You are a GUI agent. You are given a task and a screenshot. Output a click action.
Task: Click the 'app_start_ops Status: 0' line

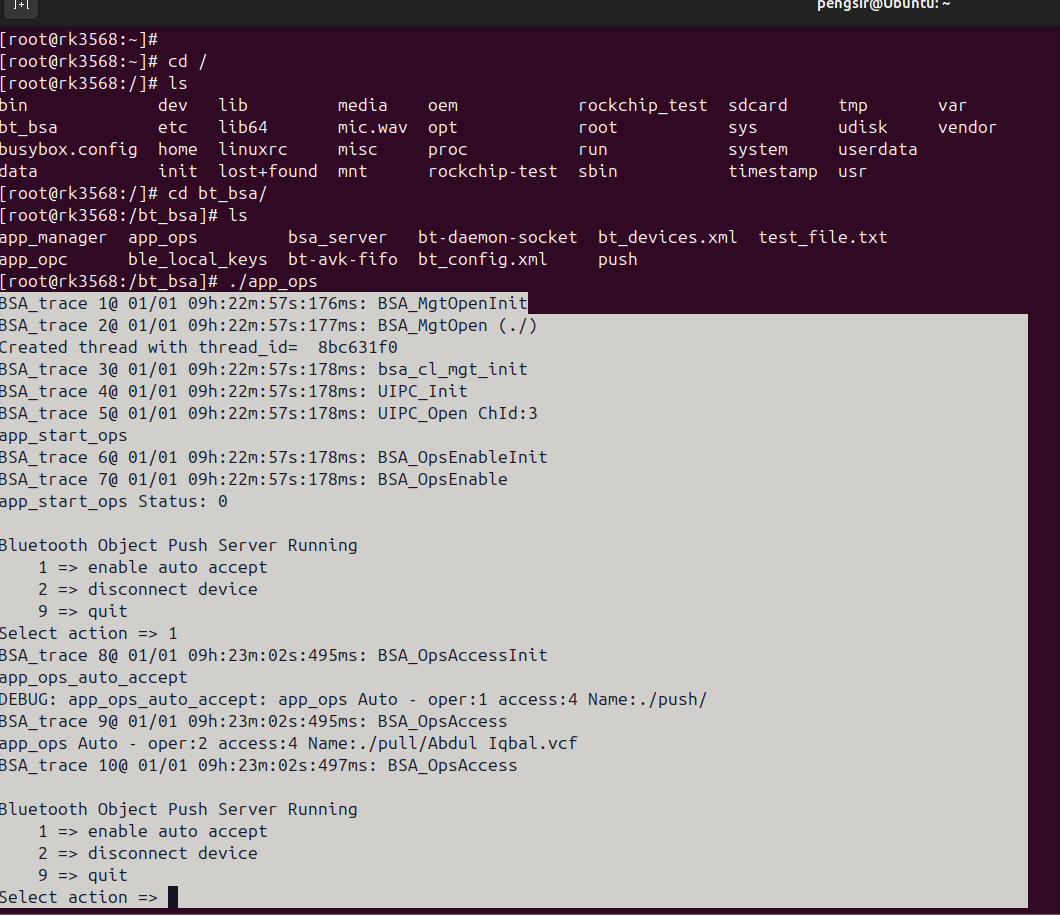tap(114, 501)
